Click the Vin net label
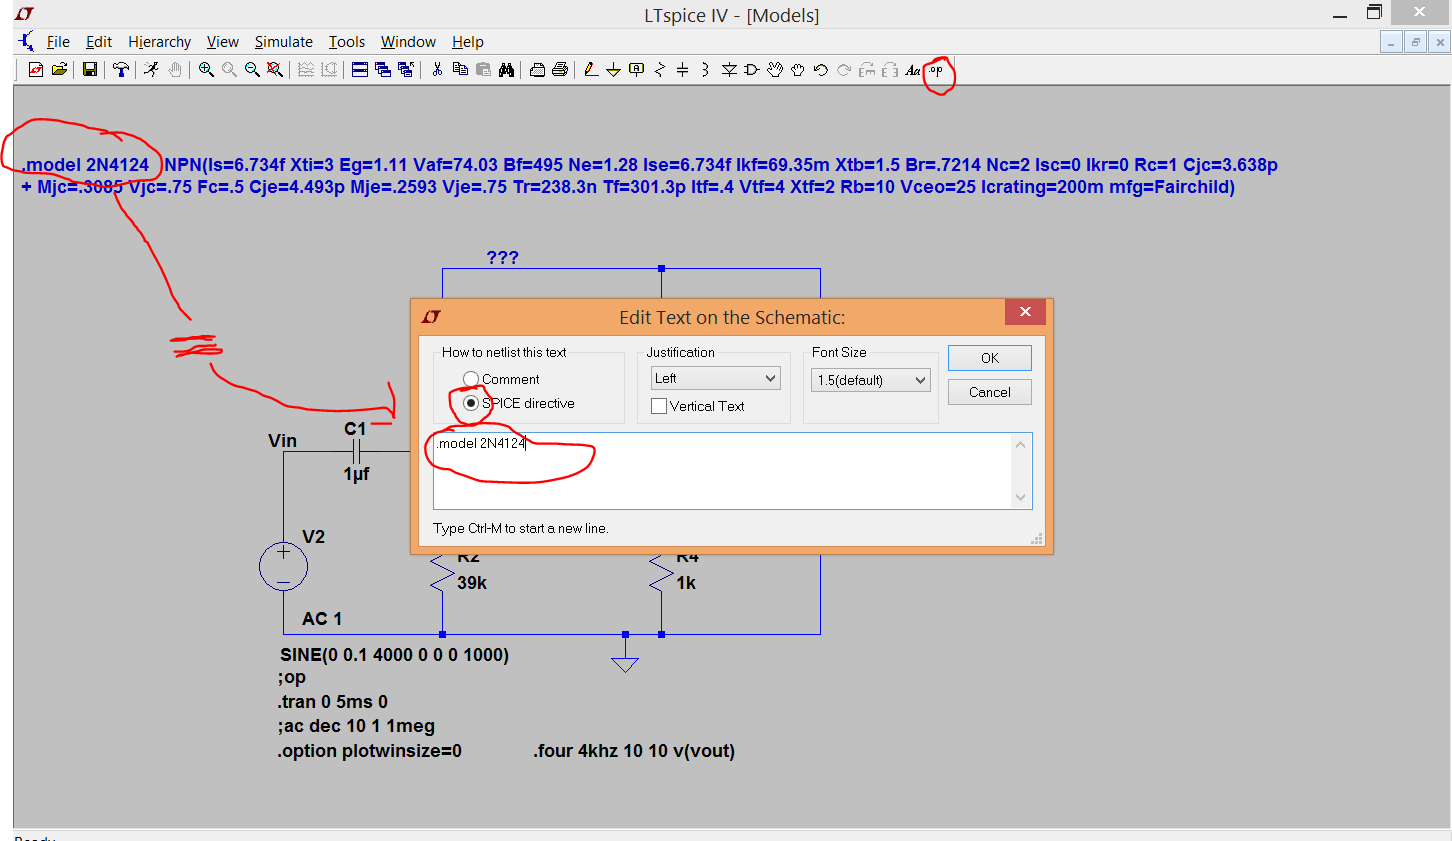Viewport: 1452px width, 841px height. (282, 440)
